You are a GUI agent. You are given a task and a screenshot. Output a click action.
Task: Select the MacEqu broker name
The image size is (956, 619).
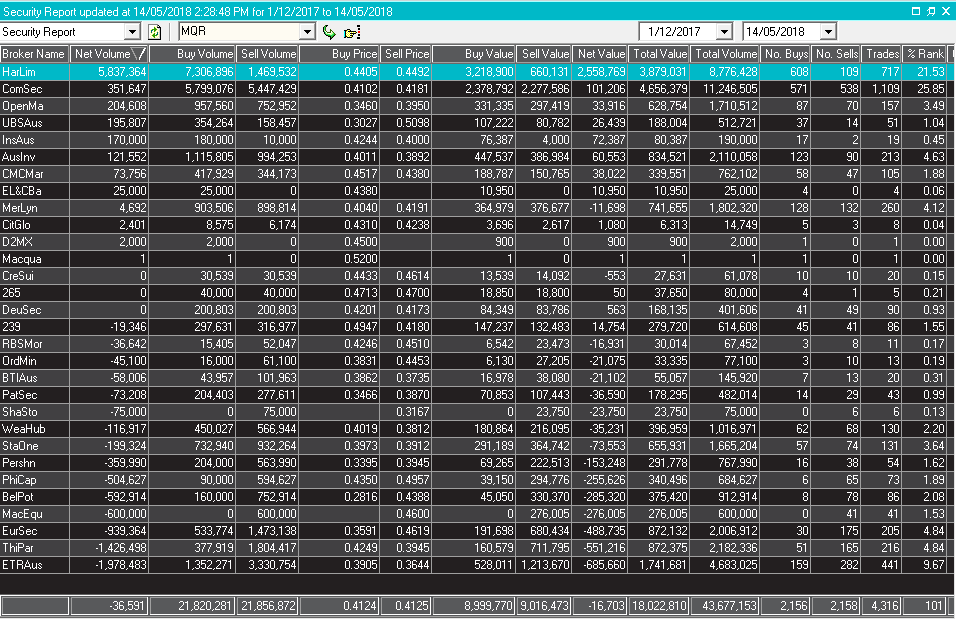tap(23, 515)
